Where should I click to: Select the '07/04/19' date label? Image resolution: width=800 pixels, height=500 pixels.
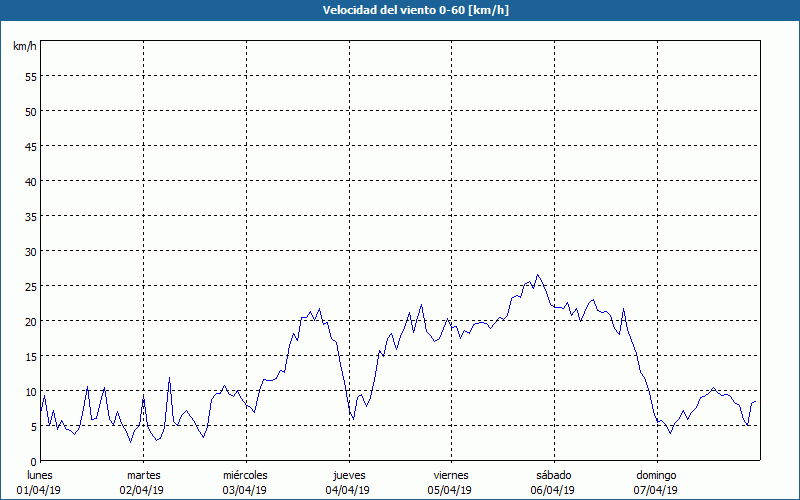click(656, 490)
